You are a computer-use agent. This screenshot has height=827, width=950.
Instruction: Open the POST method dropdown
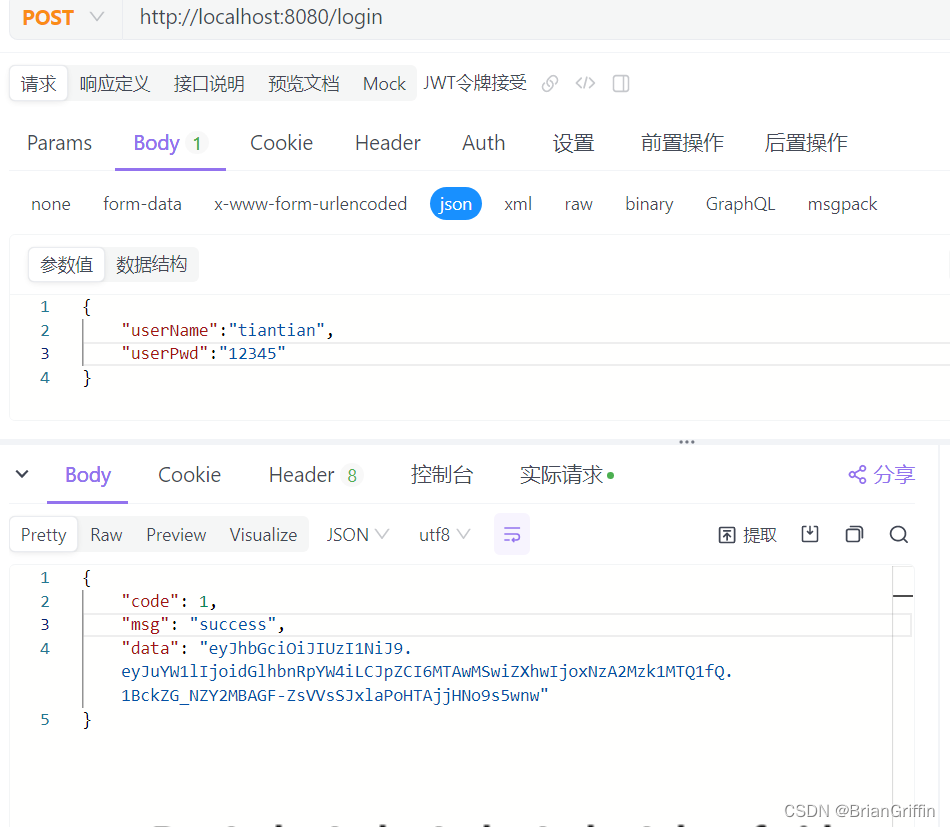click(95, 17)
